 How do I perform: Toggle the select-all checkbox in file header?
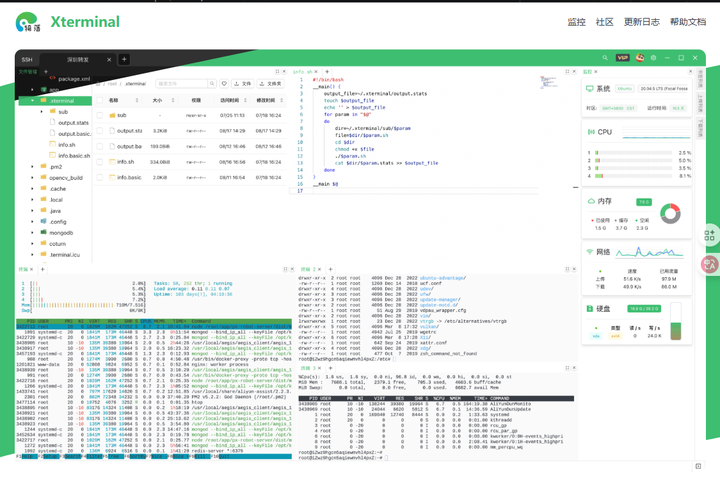pos(100,101)
